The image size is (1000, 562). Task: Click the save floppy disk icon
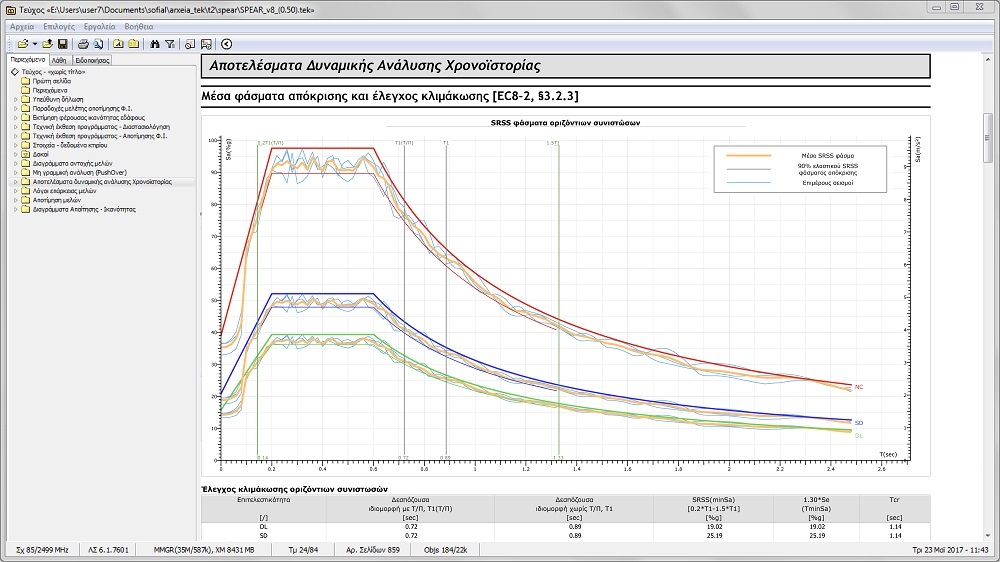click(62, 44)
